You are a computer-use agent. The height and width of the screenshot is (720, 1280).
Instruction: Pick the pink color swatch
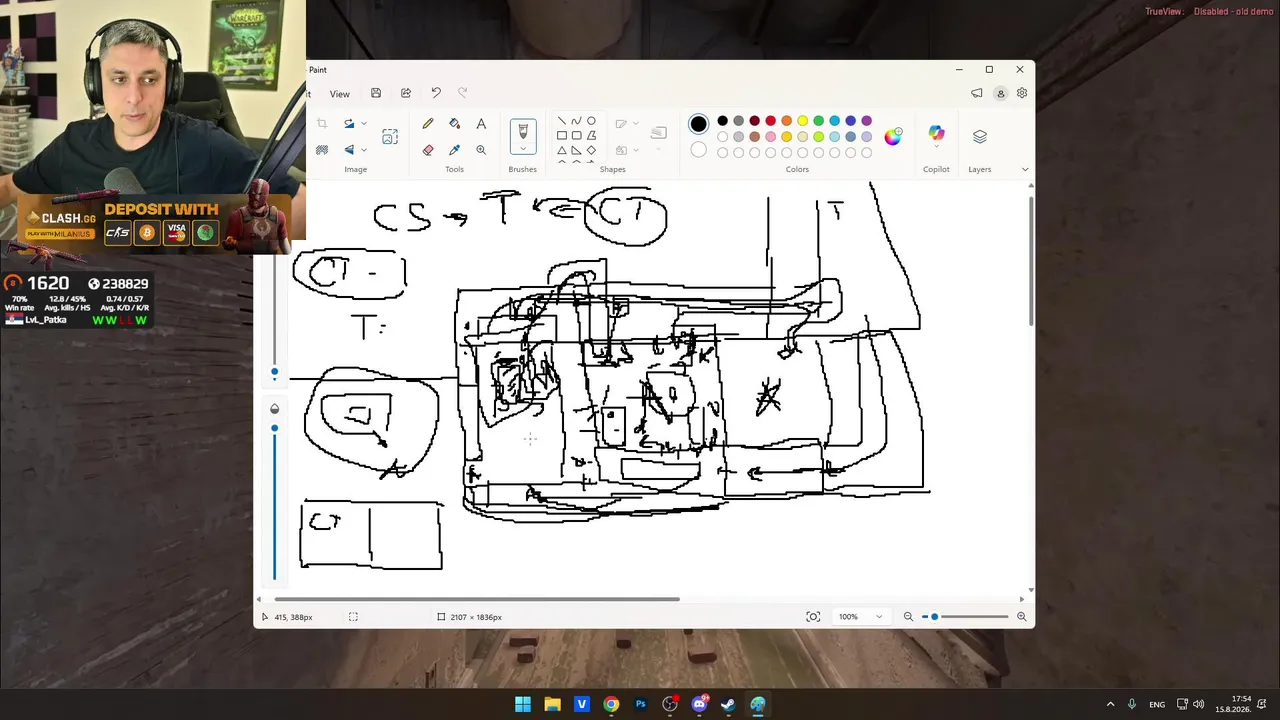(x=770, y=137)
